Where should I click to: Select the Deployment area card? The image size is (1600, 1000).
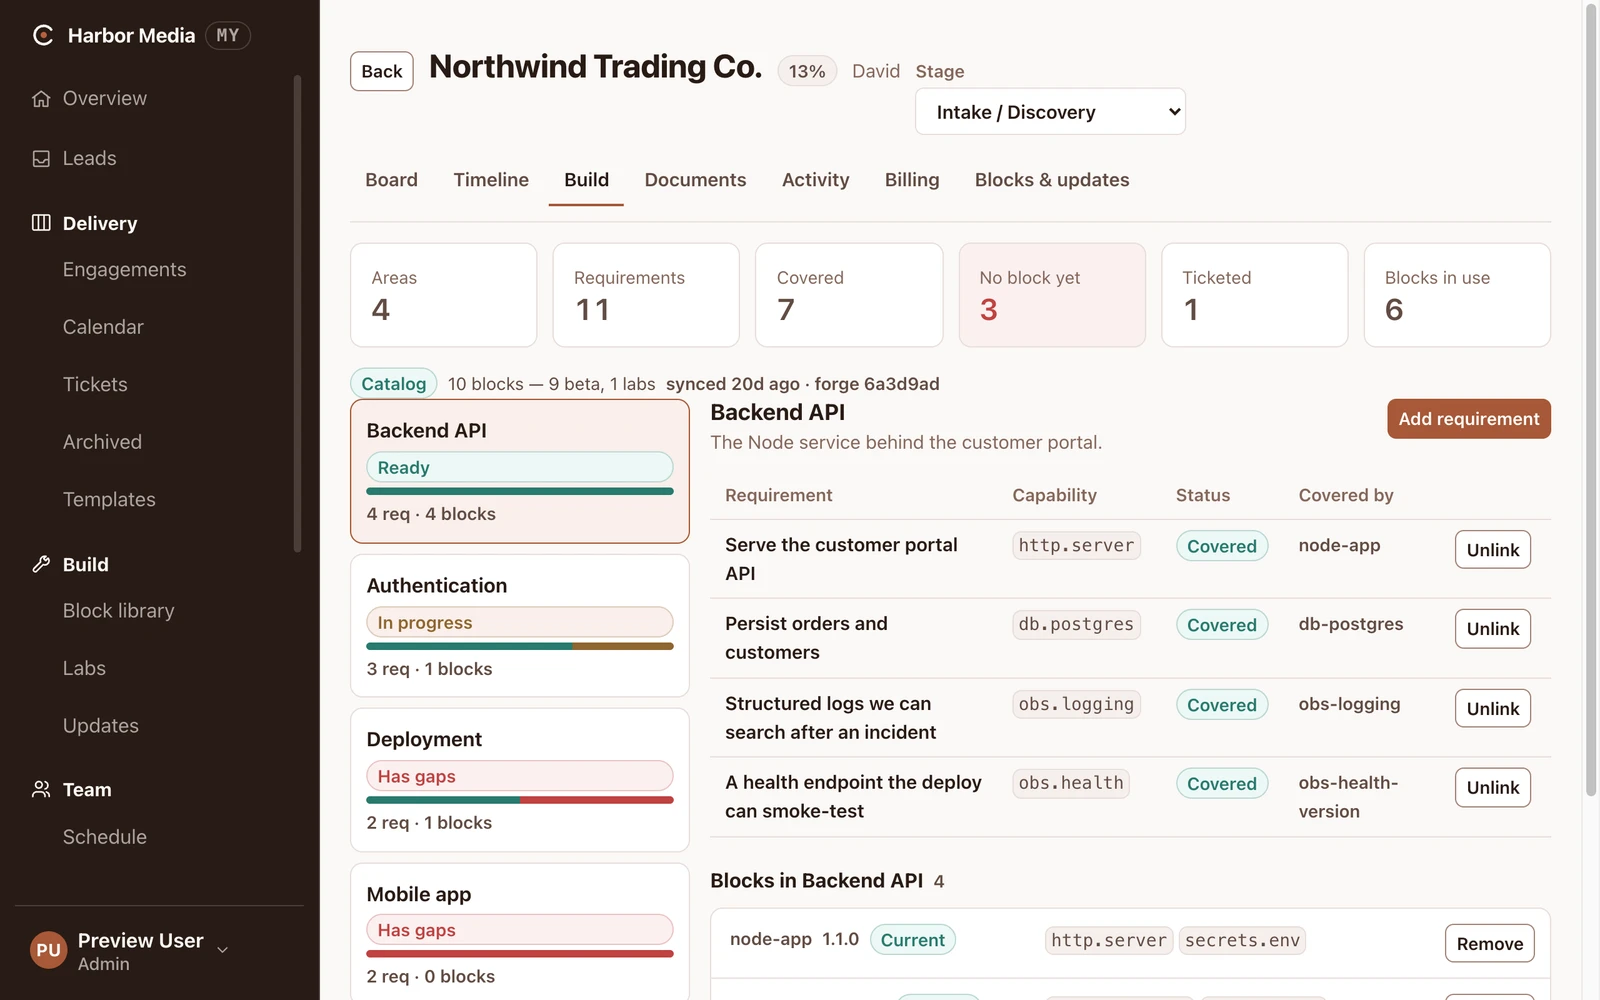tap(520, 780)
